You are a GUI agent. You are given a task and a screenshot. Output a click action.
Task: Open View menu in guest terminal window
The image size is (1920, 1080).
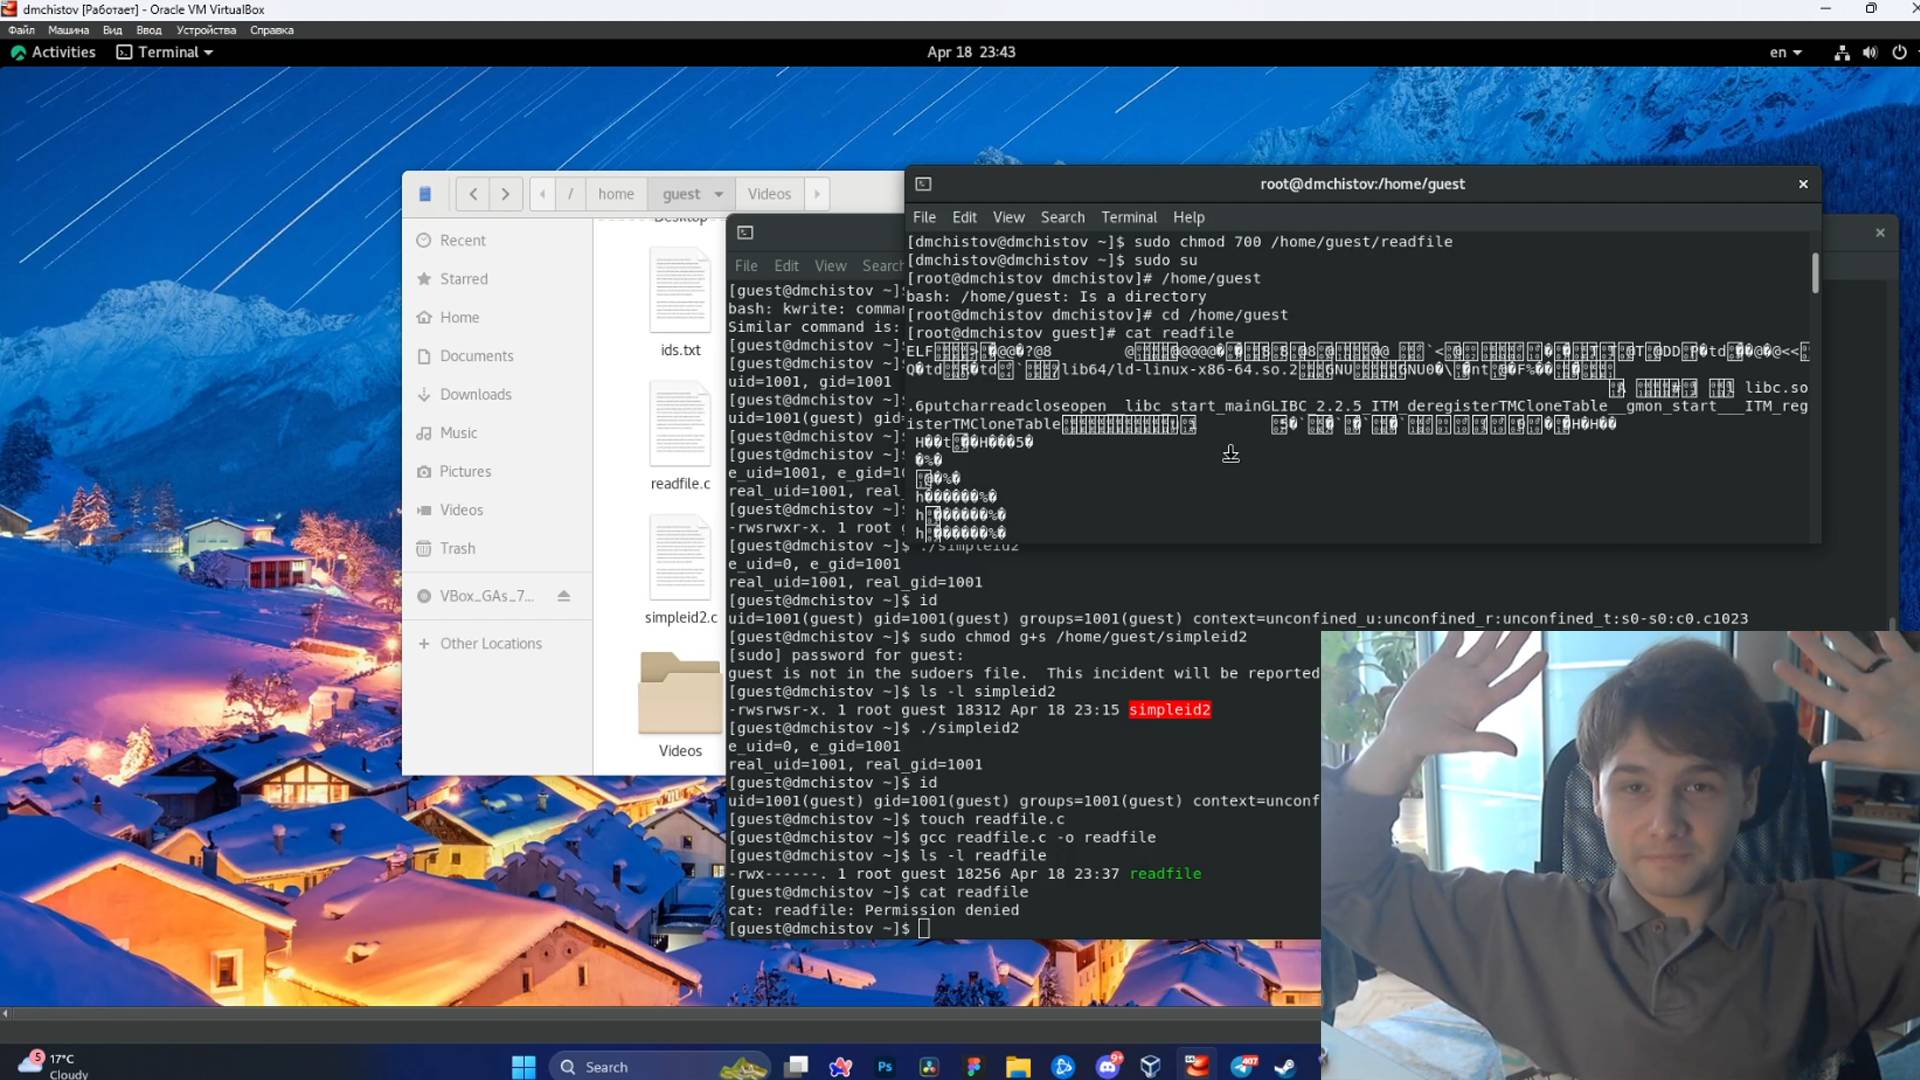[x=830, y=266]
